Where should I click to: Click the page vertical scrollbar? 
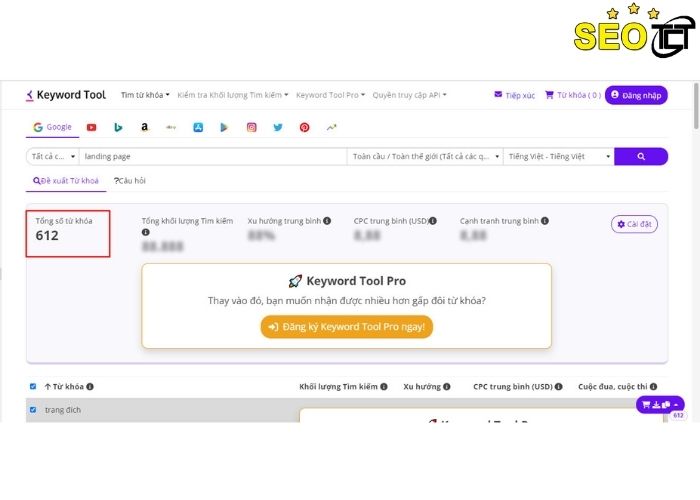(696, 107)
